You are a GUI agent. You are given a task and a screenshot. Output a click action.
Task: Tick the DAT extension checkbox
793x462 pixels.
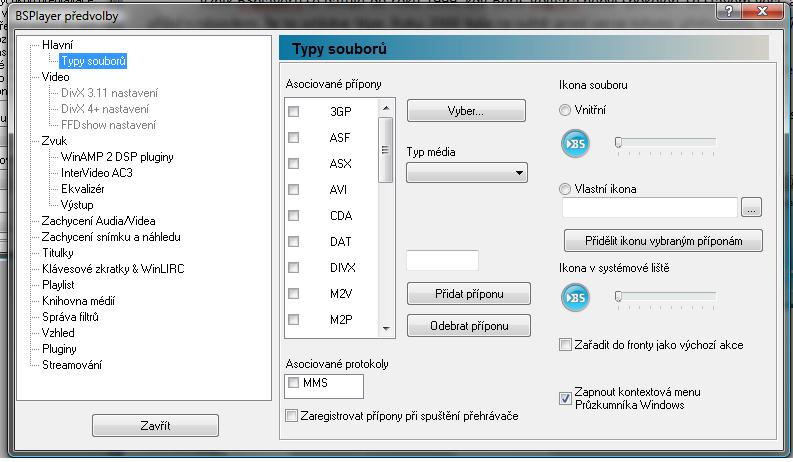coord(293,242)
